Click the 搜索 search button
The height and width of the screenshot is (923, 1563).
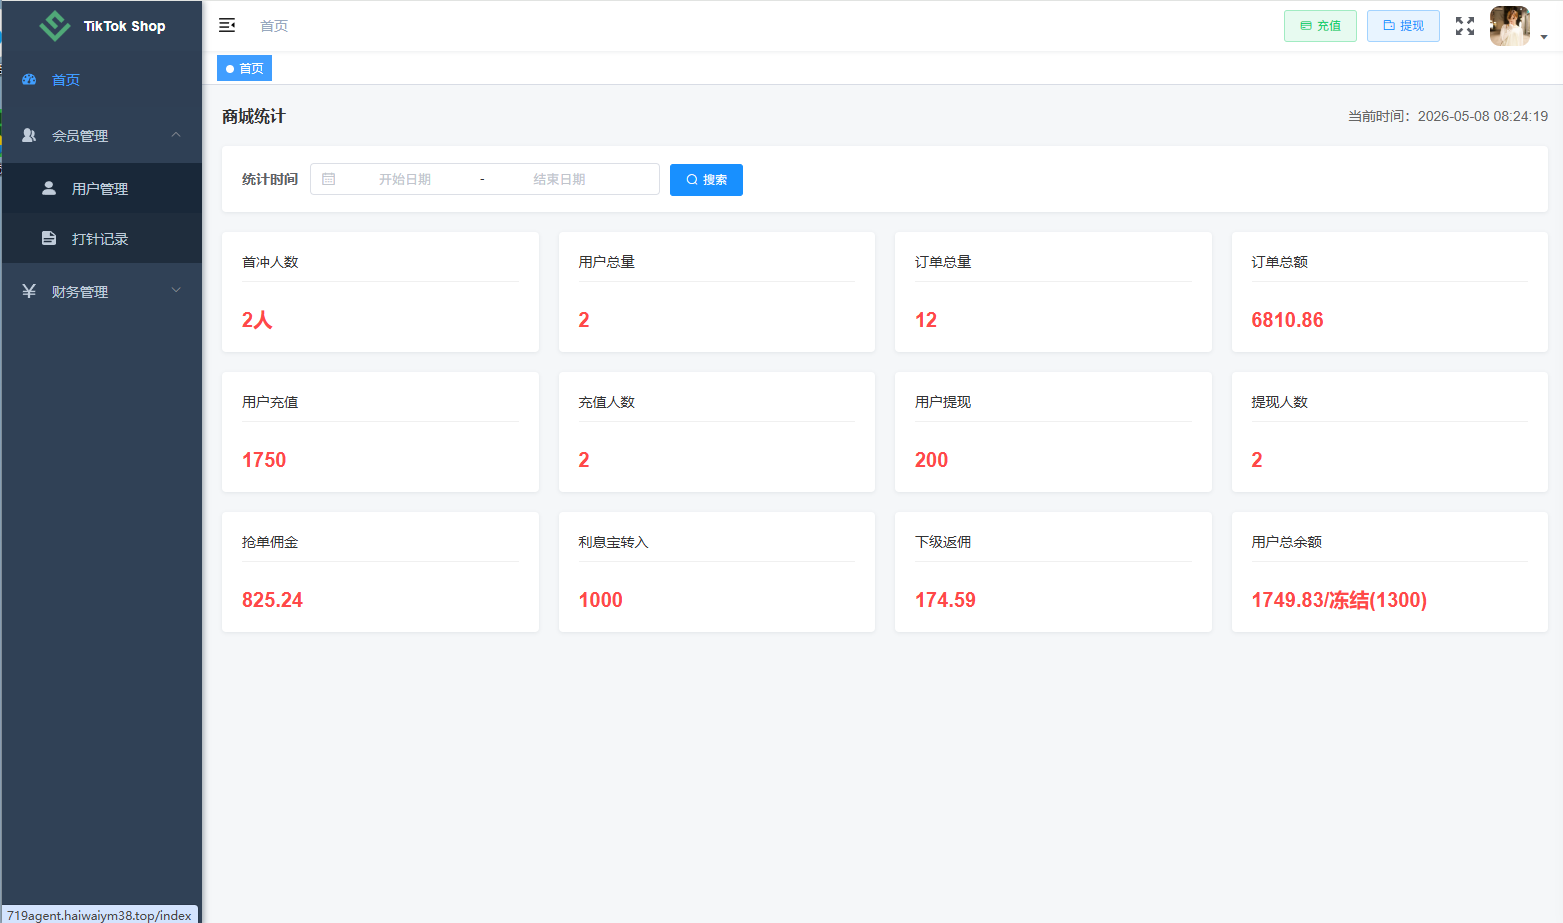pyautogui.click(x=706, y=180)
